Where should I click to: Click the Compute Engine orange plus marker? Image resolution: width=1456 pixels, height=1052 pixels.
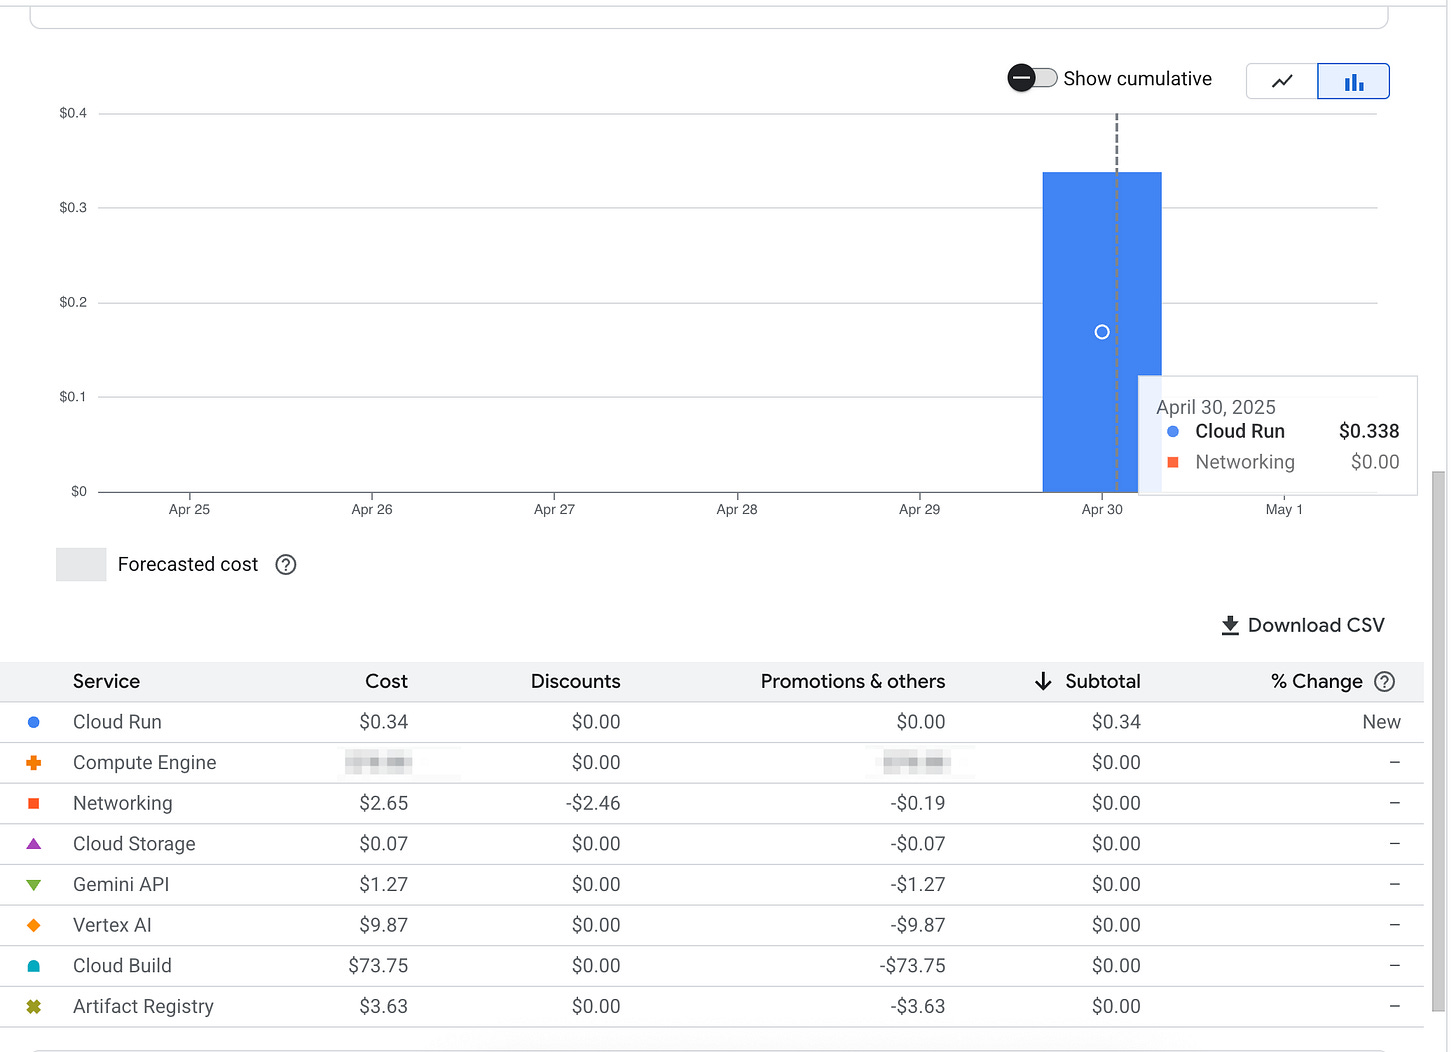click(33, 763)
